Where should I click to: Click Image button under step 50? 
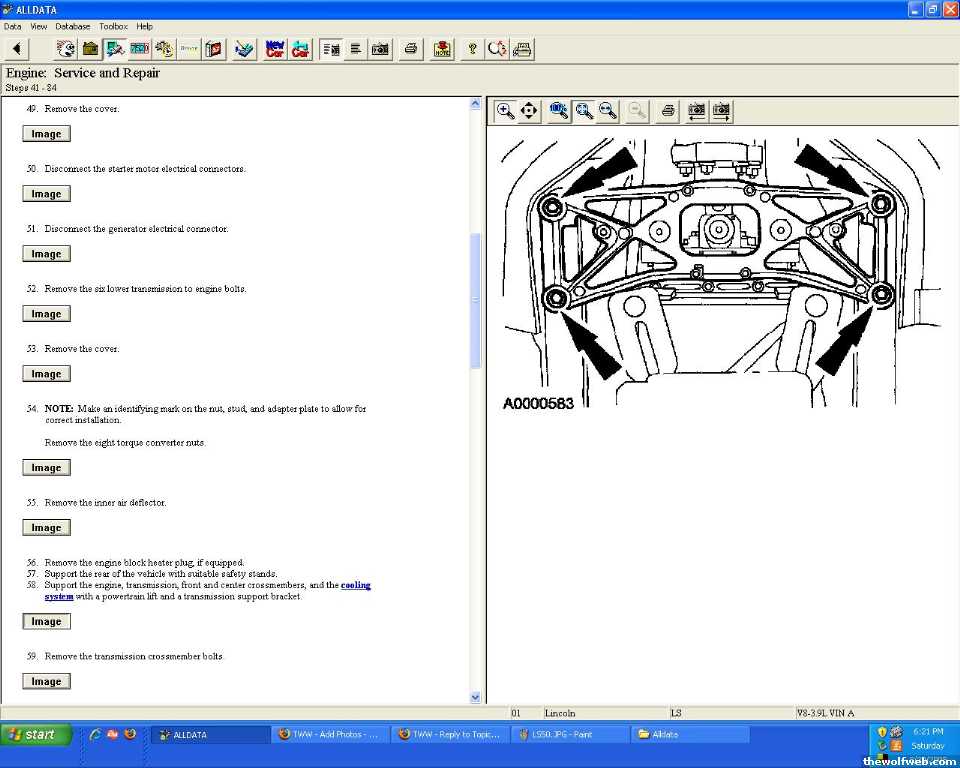pyautogui.click(x=46, y=194)
